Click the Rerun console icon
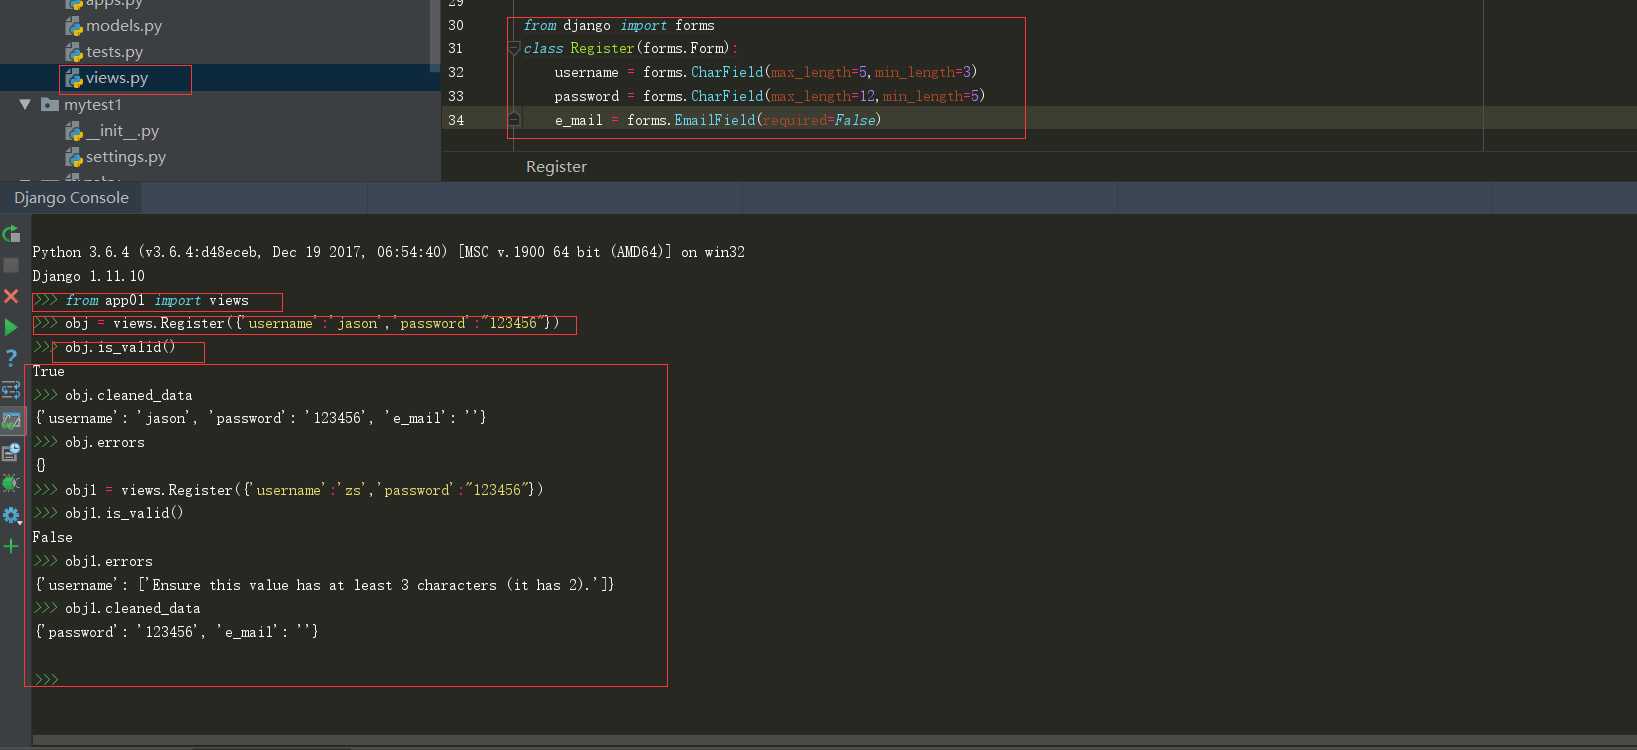The image size is (1637, 750). 11,234
